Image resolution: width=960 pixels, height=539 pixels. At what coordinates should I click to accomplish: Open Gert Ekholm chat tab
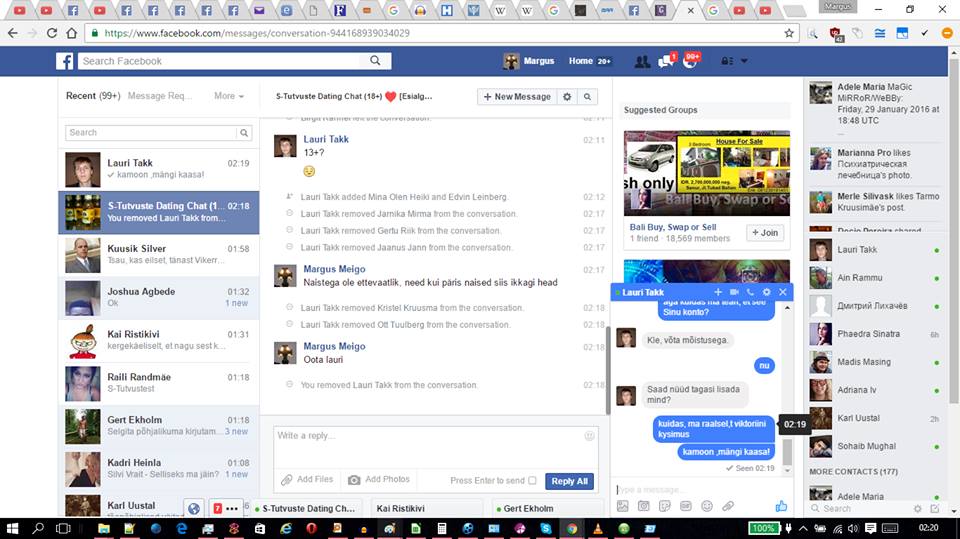(x=548, y=508)
